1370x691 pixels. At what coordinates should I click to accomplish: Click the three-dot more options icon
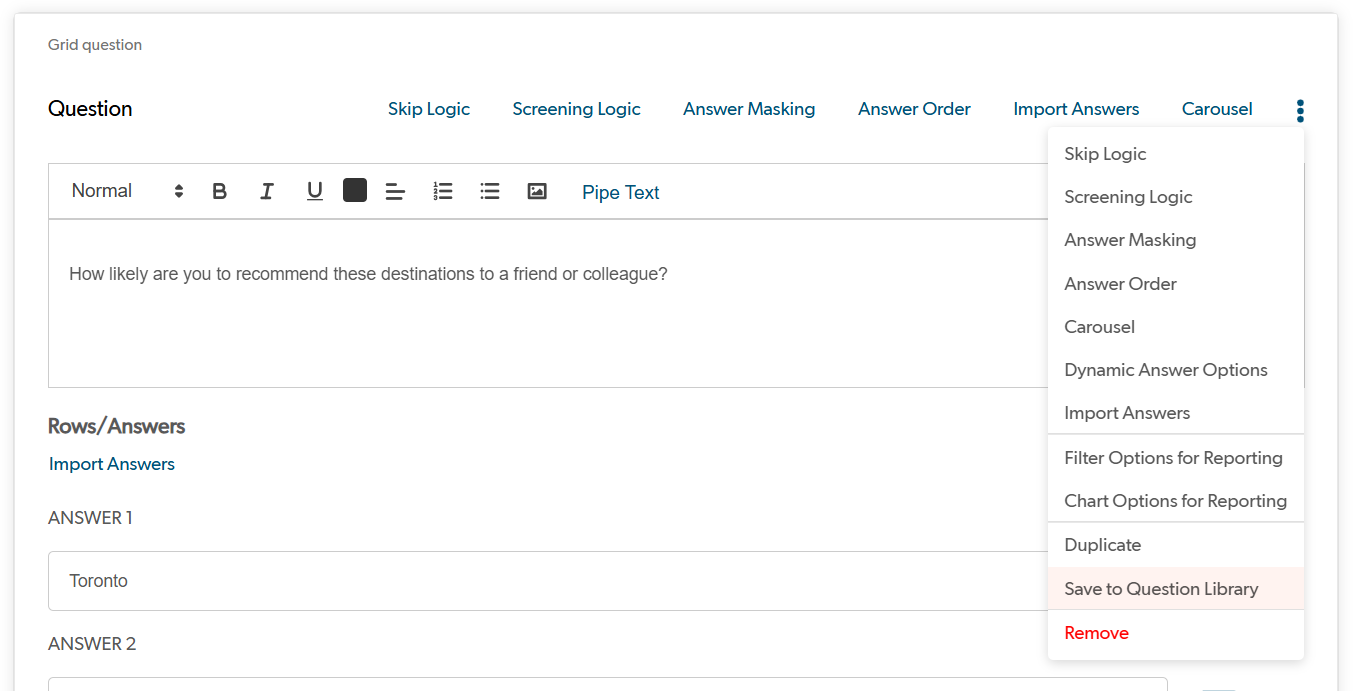coord(1300,110)
